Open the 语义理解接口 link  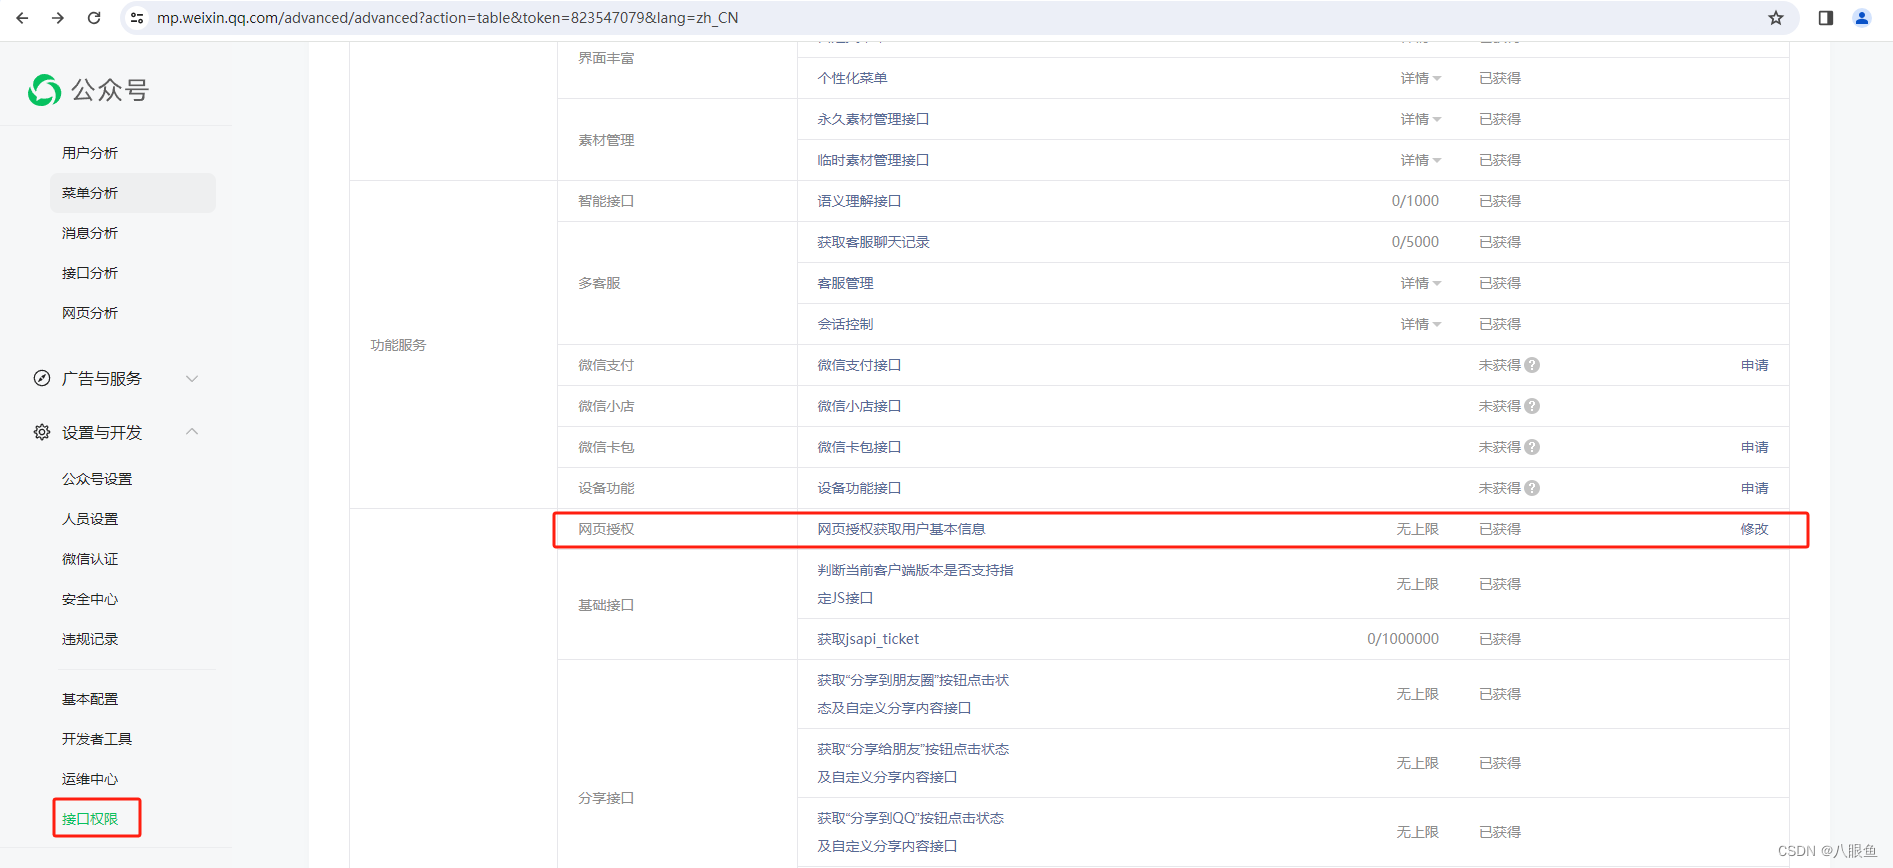pos(859,201)
